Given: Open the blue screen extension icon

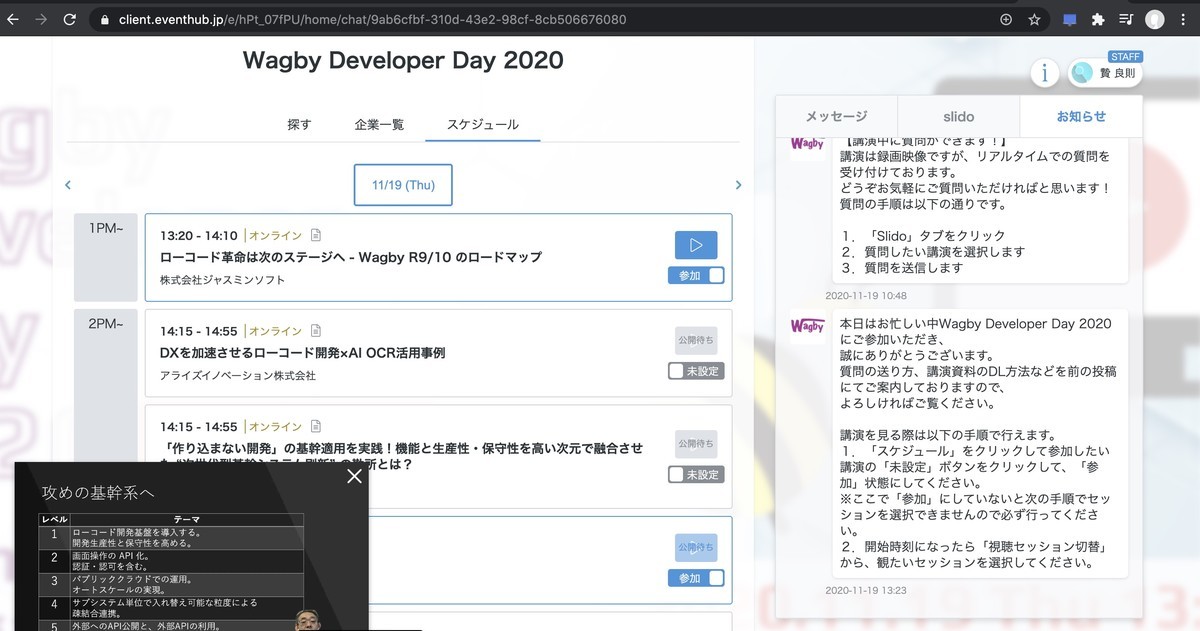Looking at the screenshot, I should [x=1069, y=19].
